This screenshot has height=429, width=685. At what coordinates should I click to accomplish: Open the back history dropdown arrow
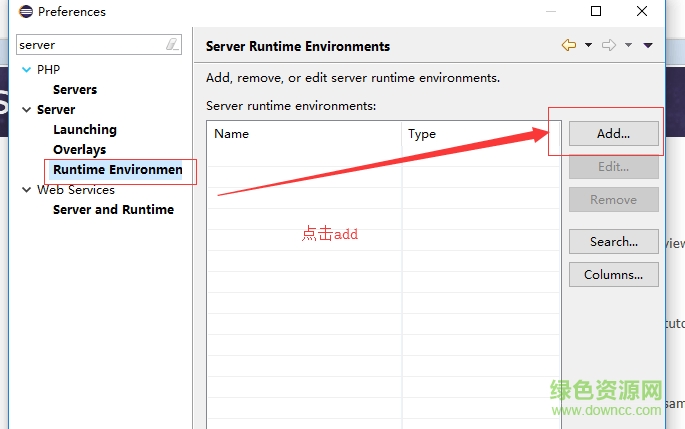(x=588, y=45)
